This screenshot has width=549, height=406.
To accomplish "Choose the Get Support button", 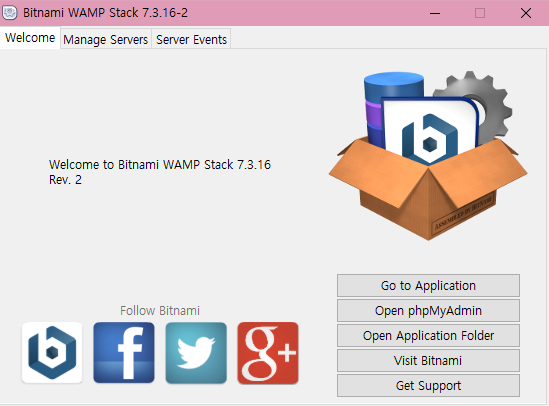I will pos(428,386).
